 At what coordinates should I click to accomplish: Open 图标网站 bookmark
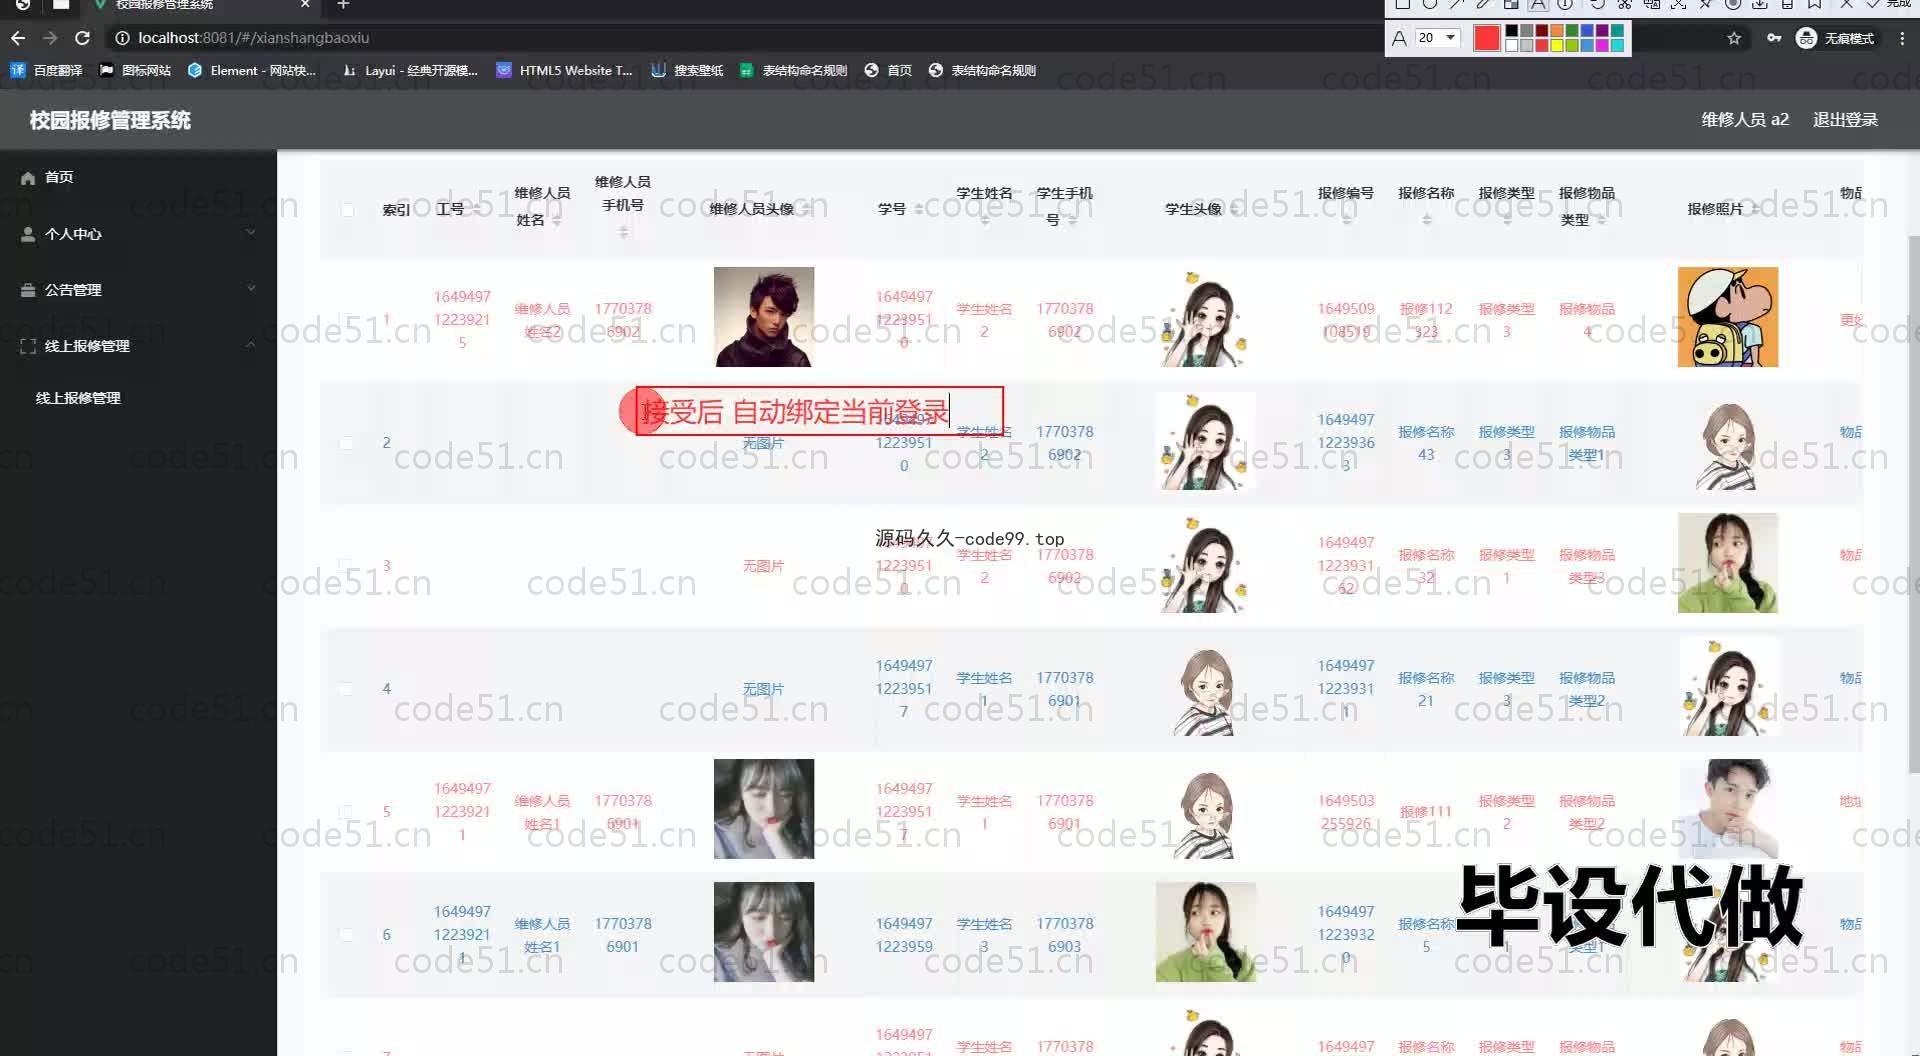(x=135, y=70)
